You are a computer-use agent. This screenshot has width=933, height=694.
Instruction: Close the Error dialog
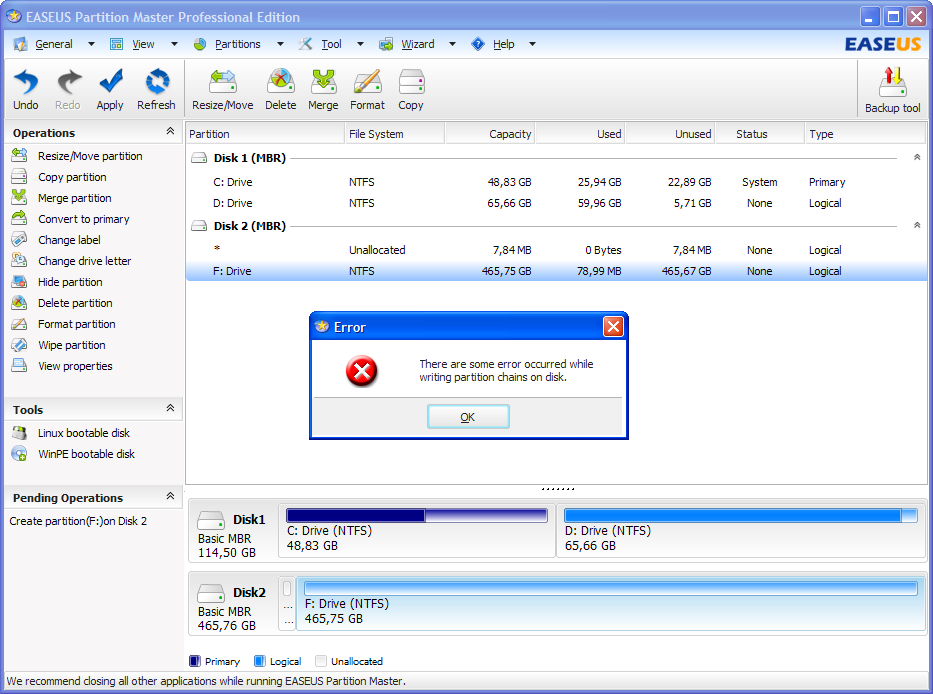(x=613, y=326)
